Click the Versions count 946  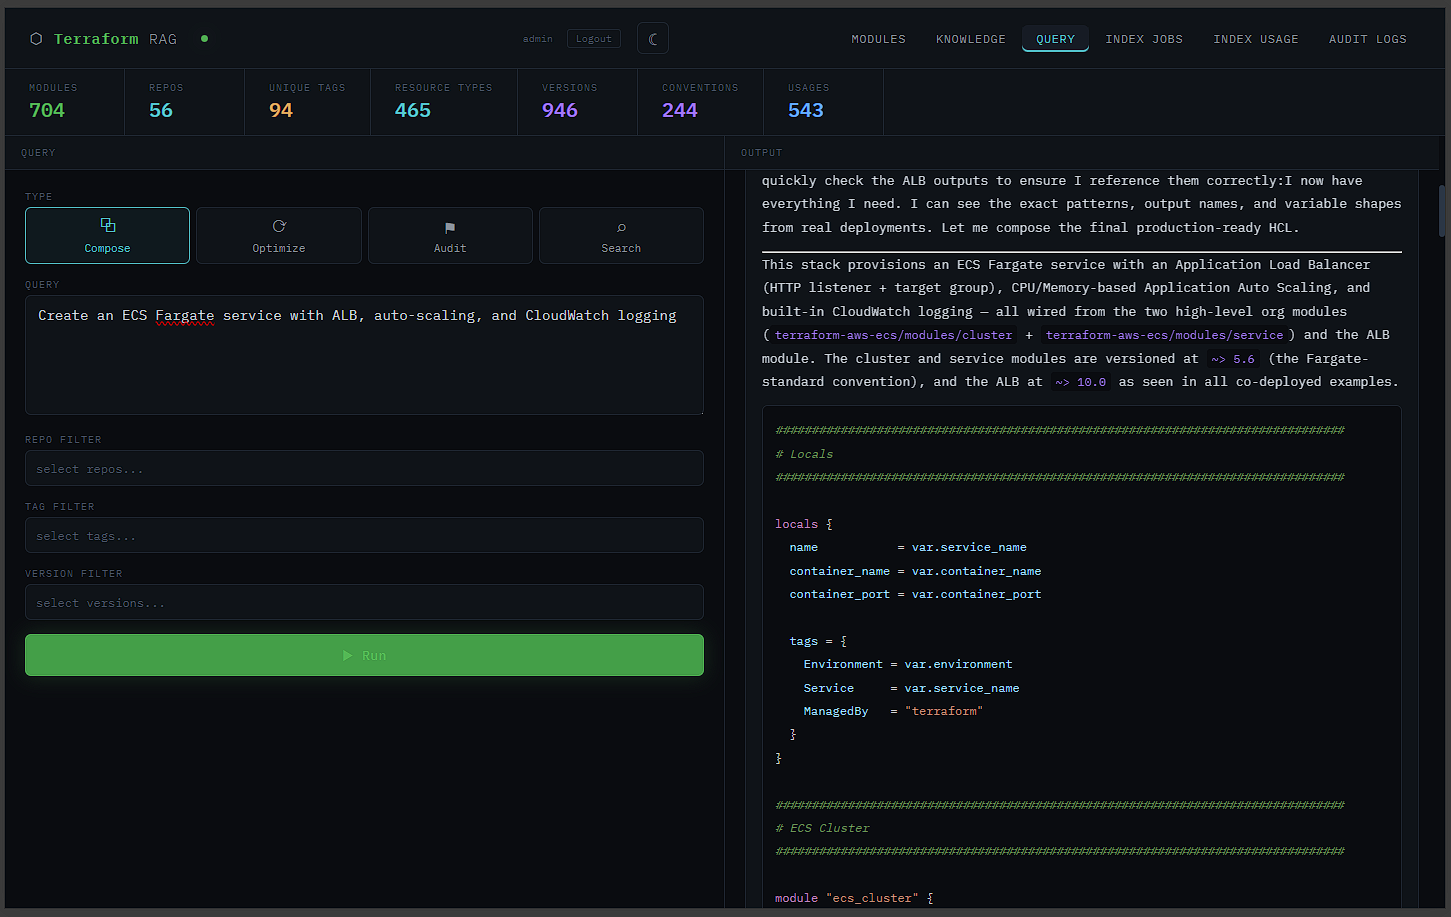(x=560, y=110)
